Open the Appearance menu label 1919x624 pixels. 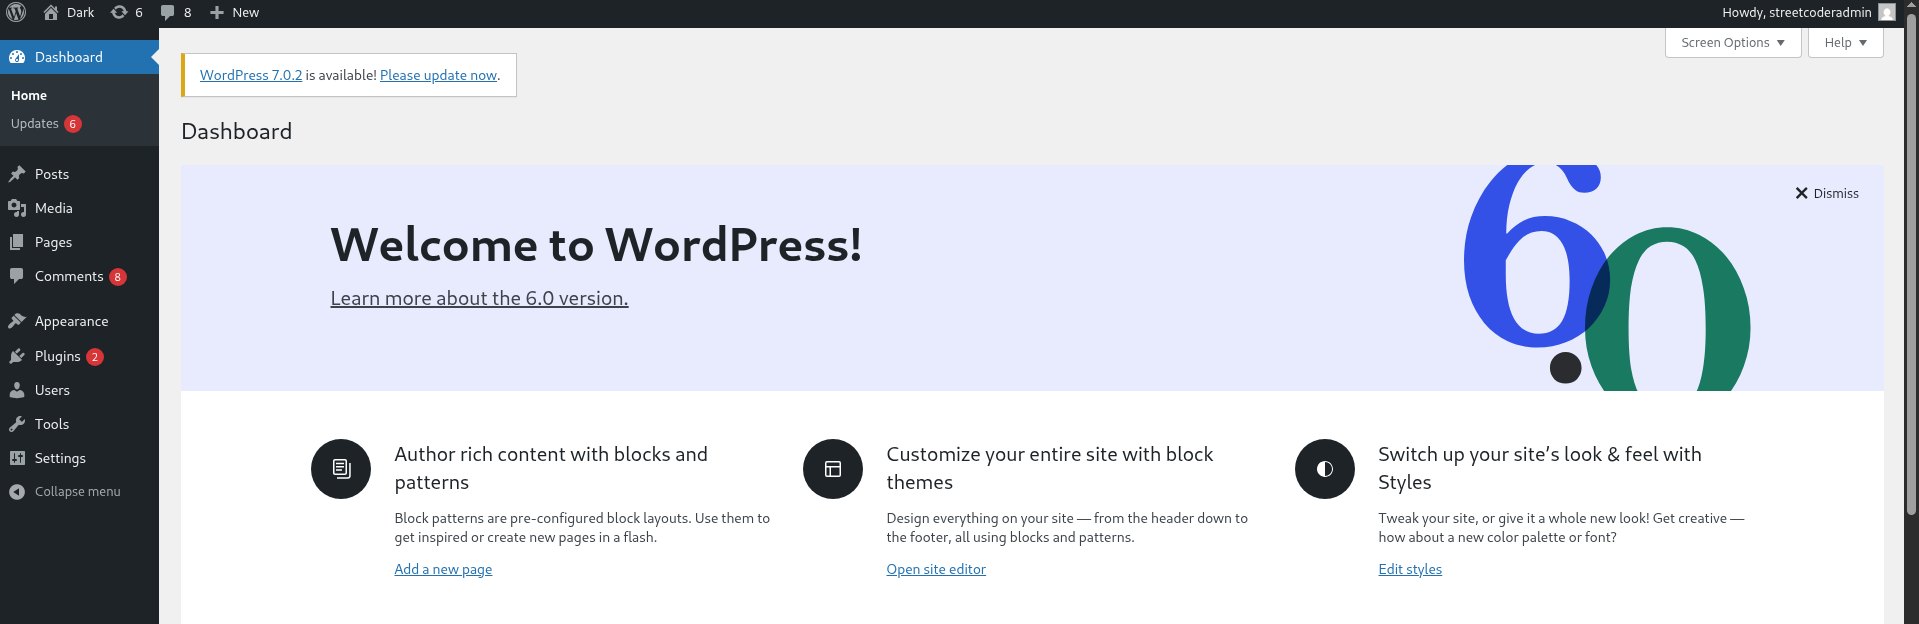pyautogui.click(x=72, y=321)
